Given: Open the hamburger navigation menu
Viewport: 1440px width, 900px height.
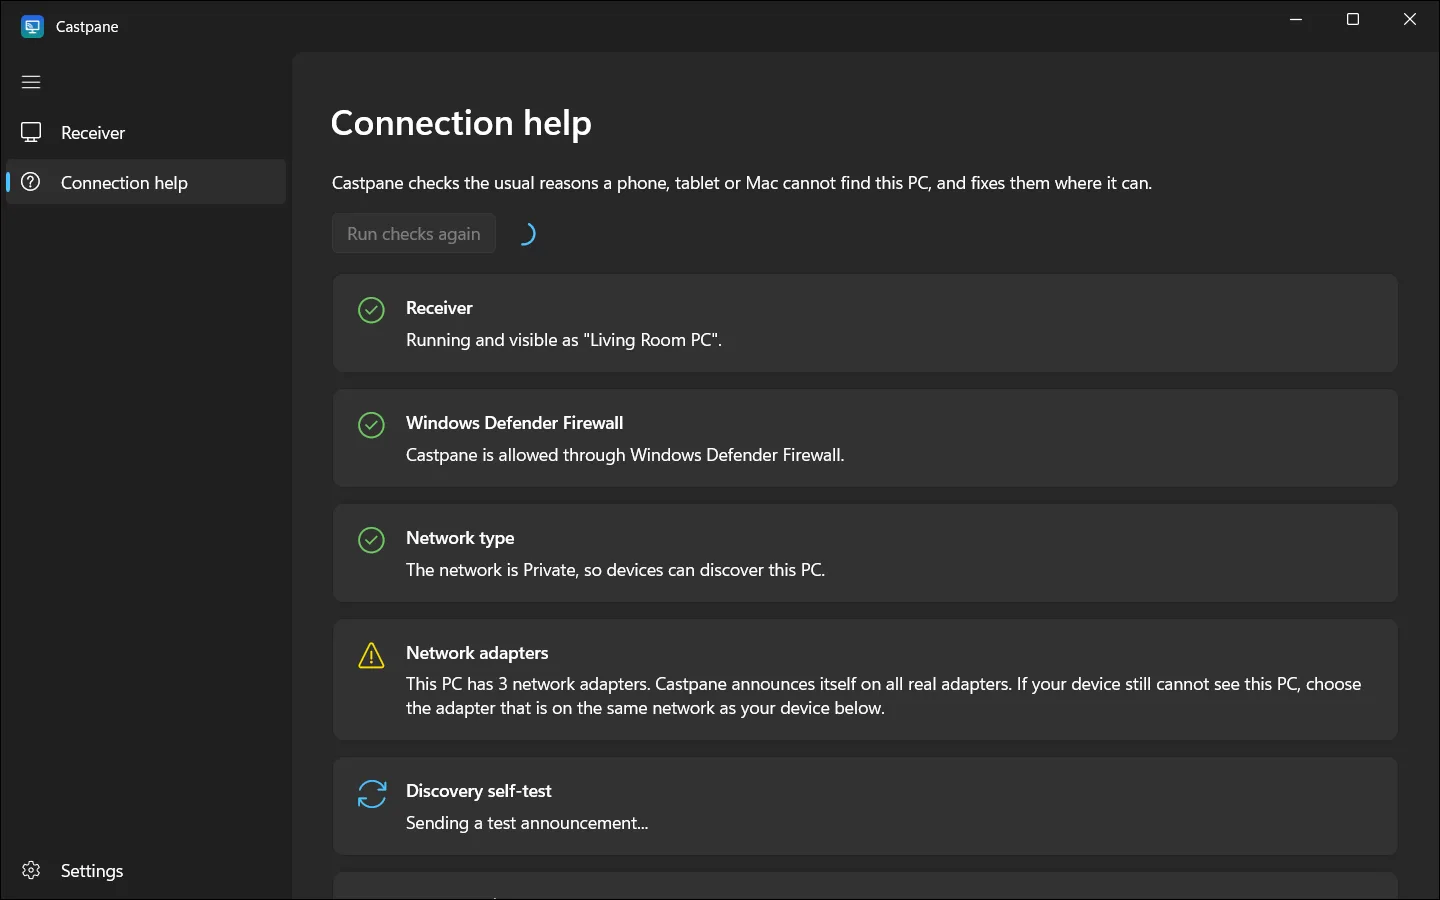Looking at the screenshot, I should [31, 82].
